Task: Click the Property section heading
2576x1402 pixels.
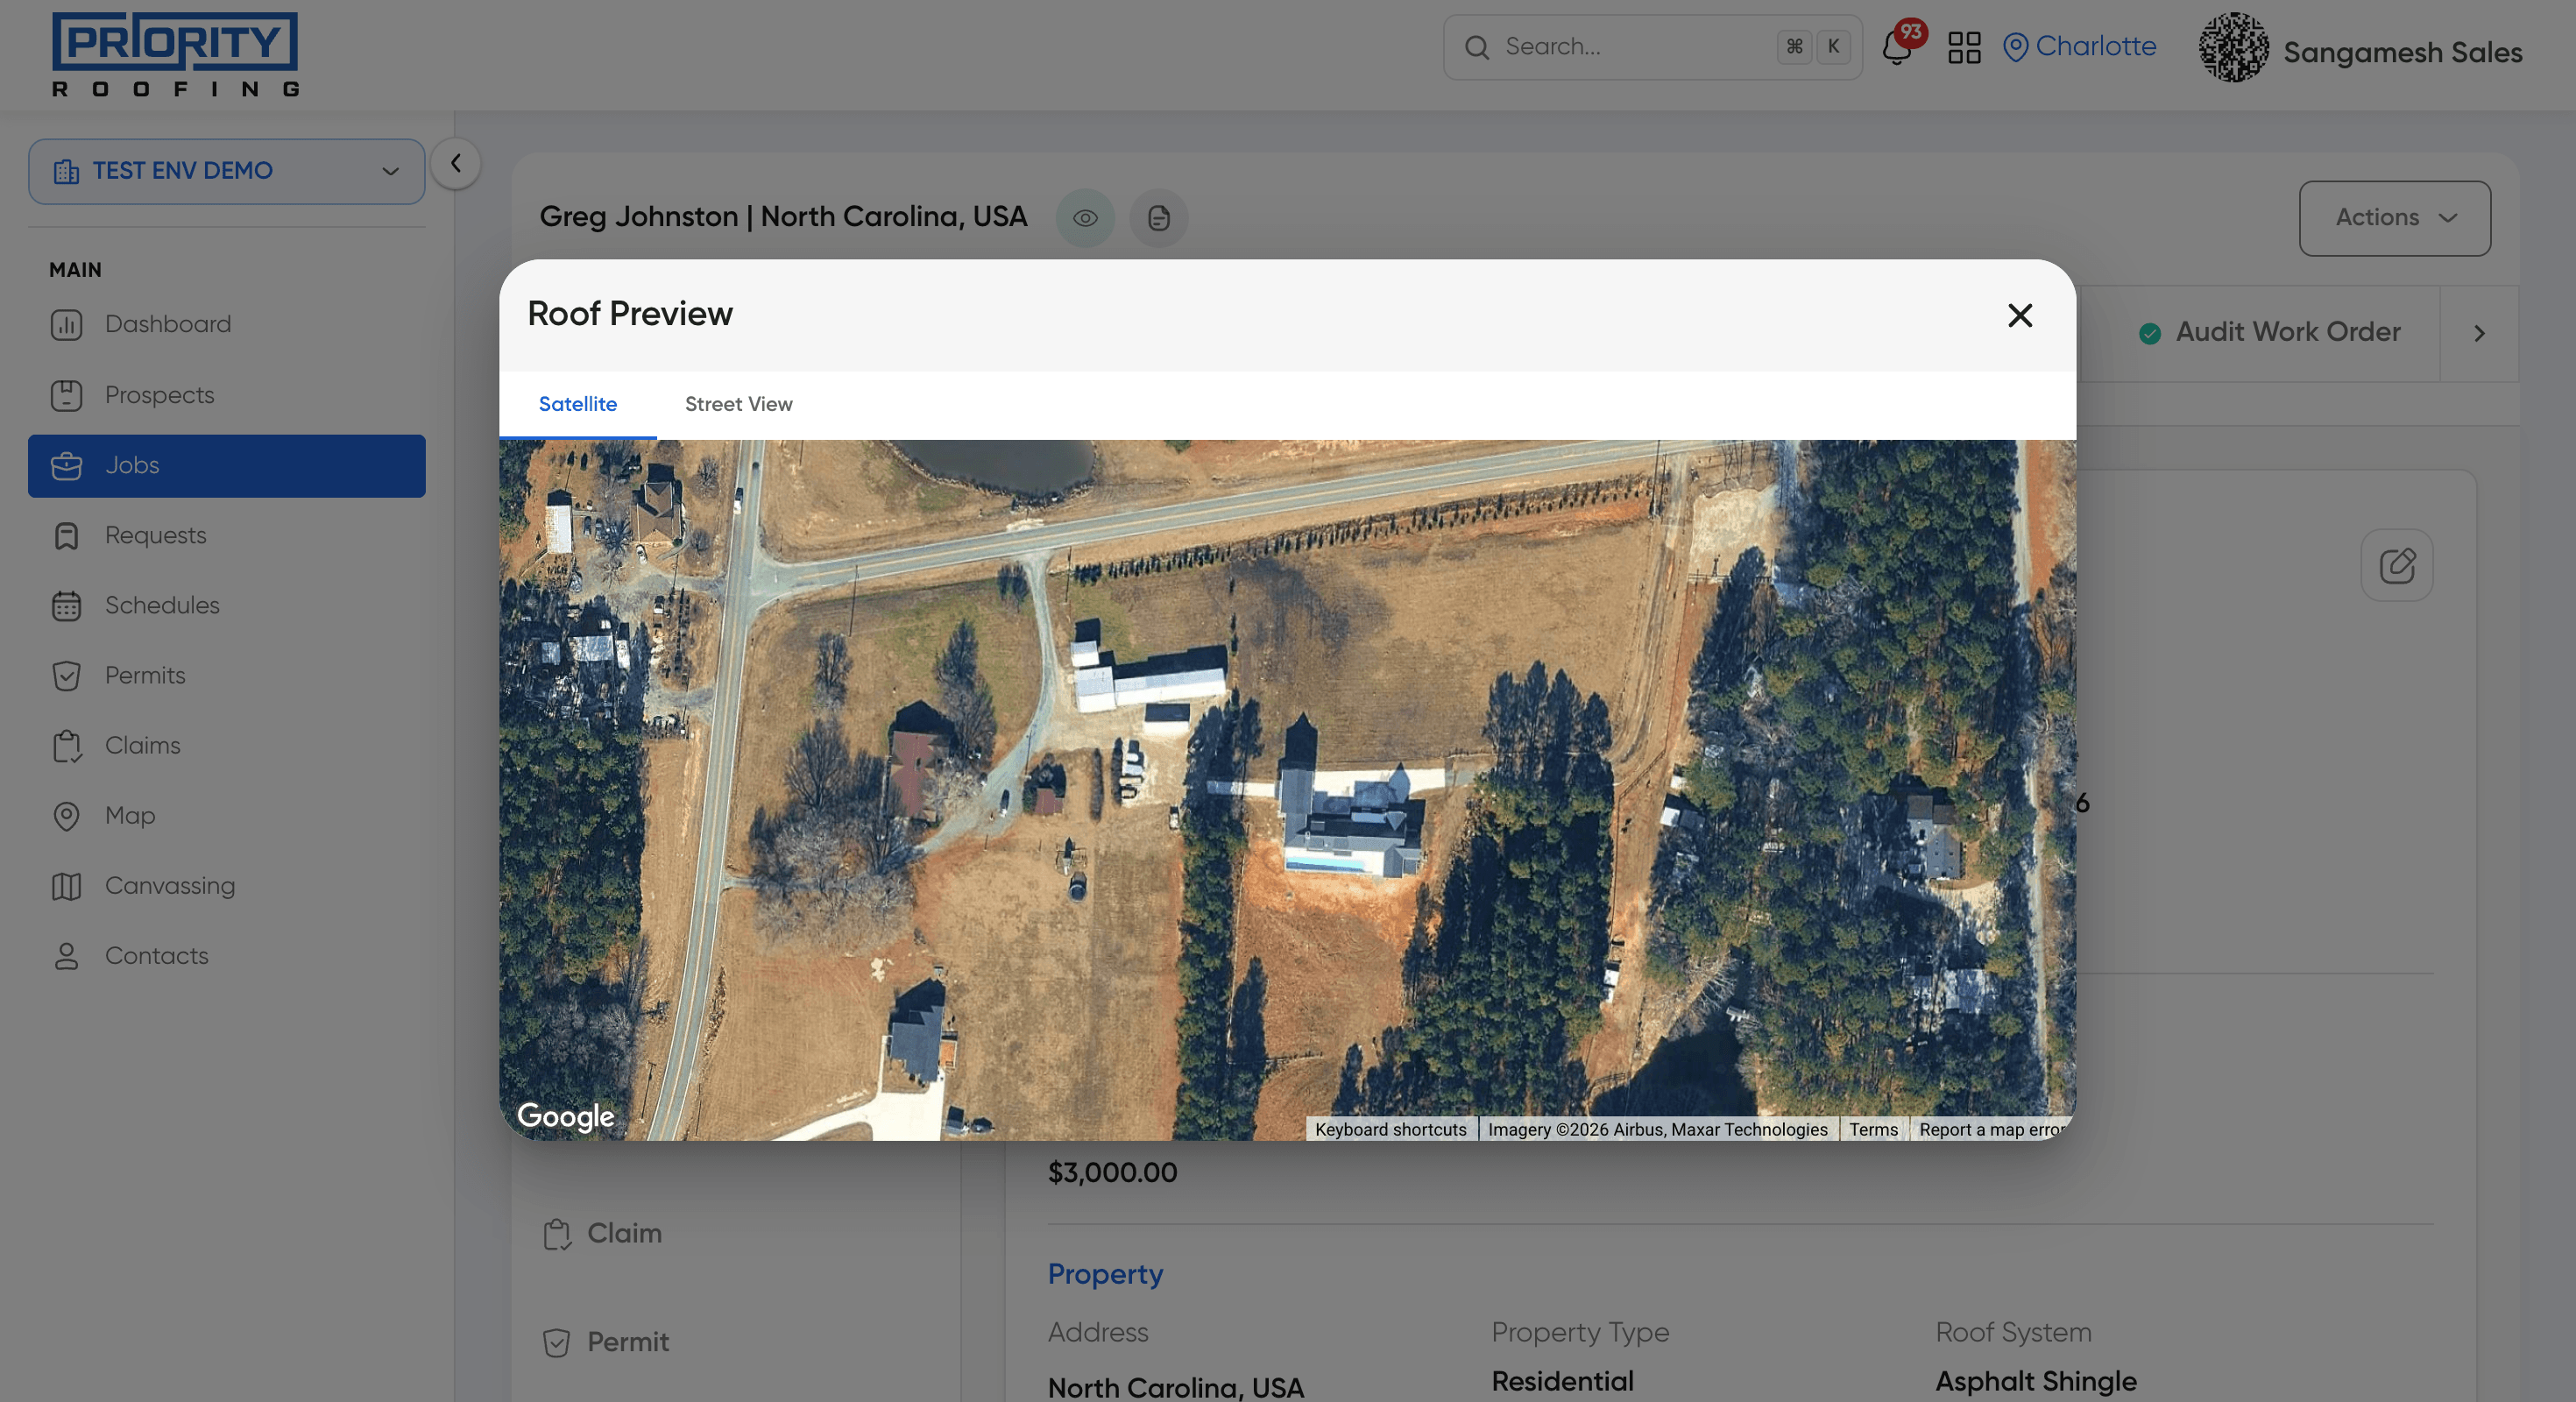Action: [1105, 1274]
